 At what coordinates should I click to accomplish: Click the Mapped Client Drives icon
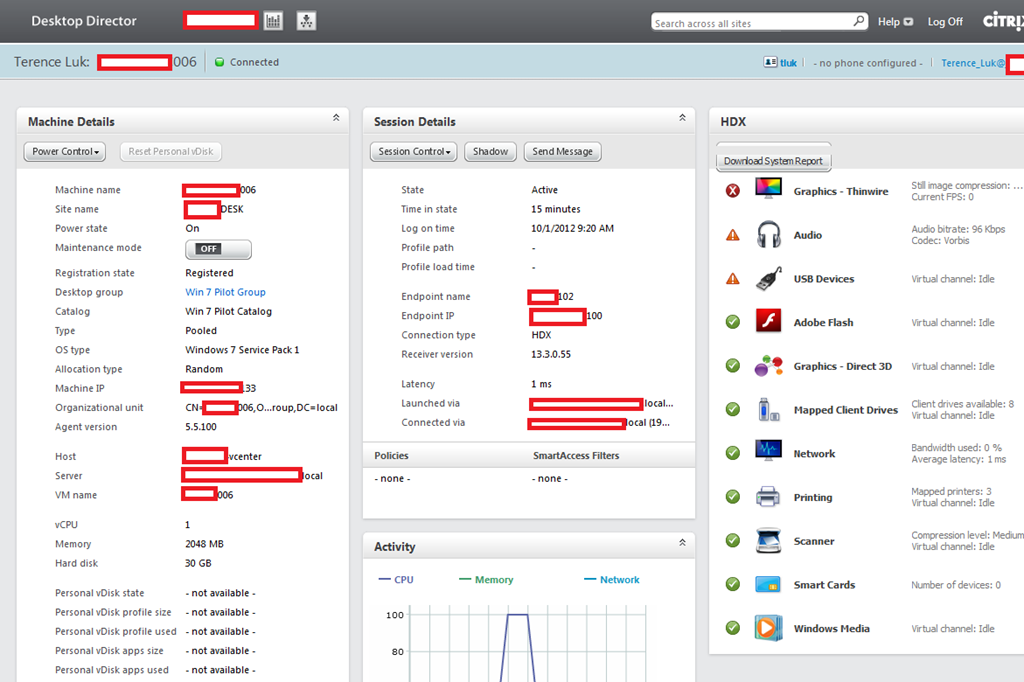768,409
